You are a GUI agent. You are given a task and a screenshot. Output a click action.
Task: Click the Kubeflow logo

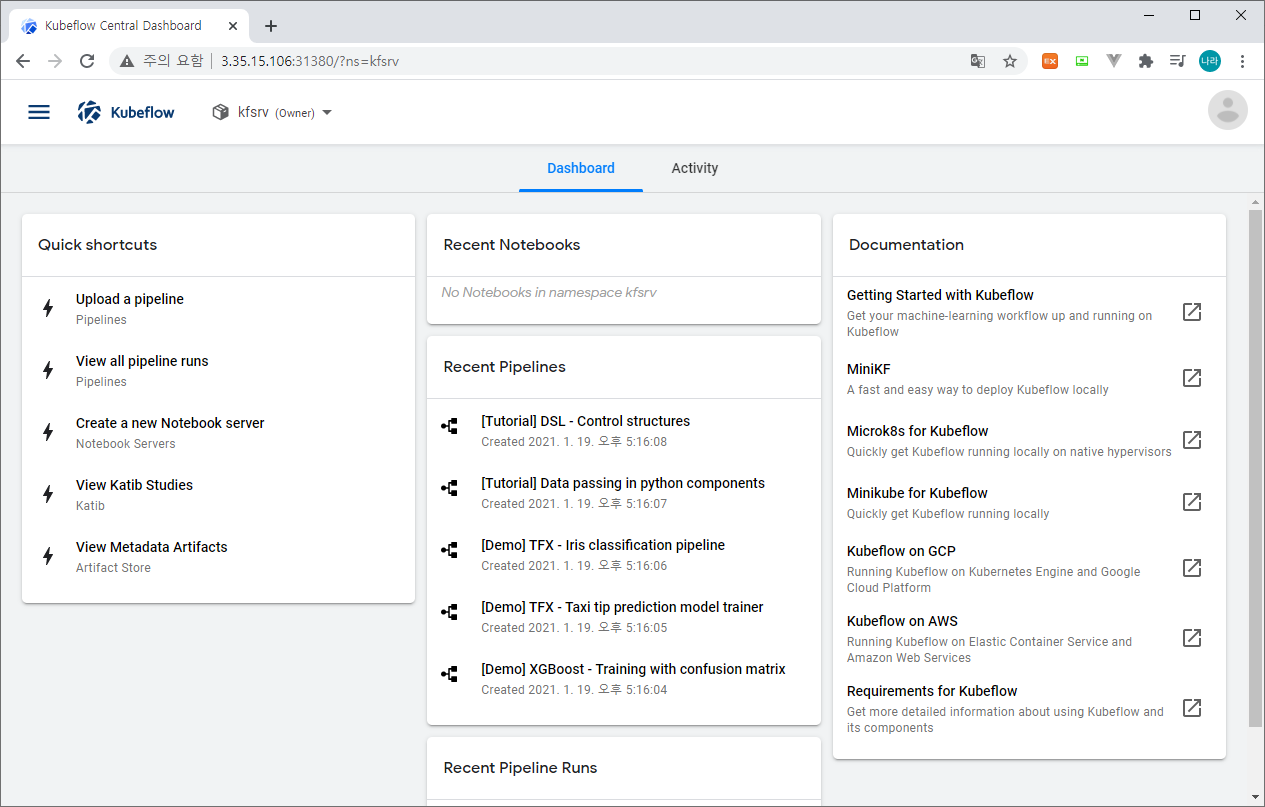pos(126,112)
